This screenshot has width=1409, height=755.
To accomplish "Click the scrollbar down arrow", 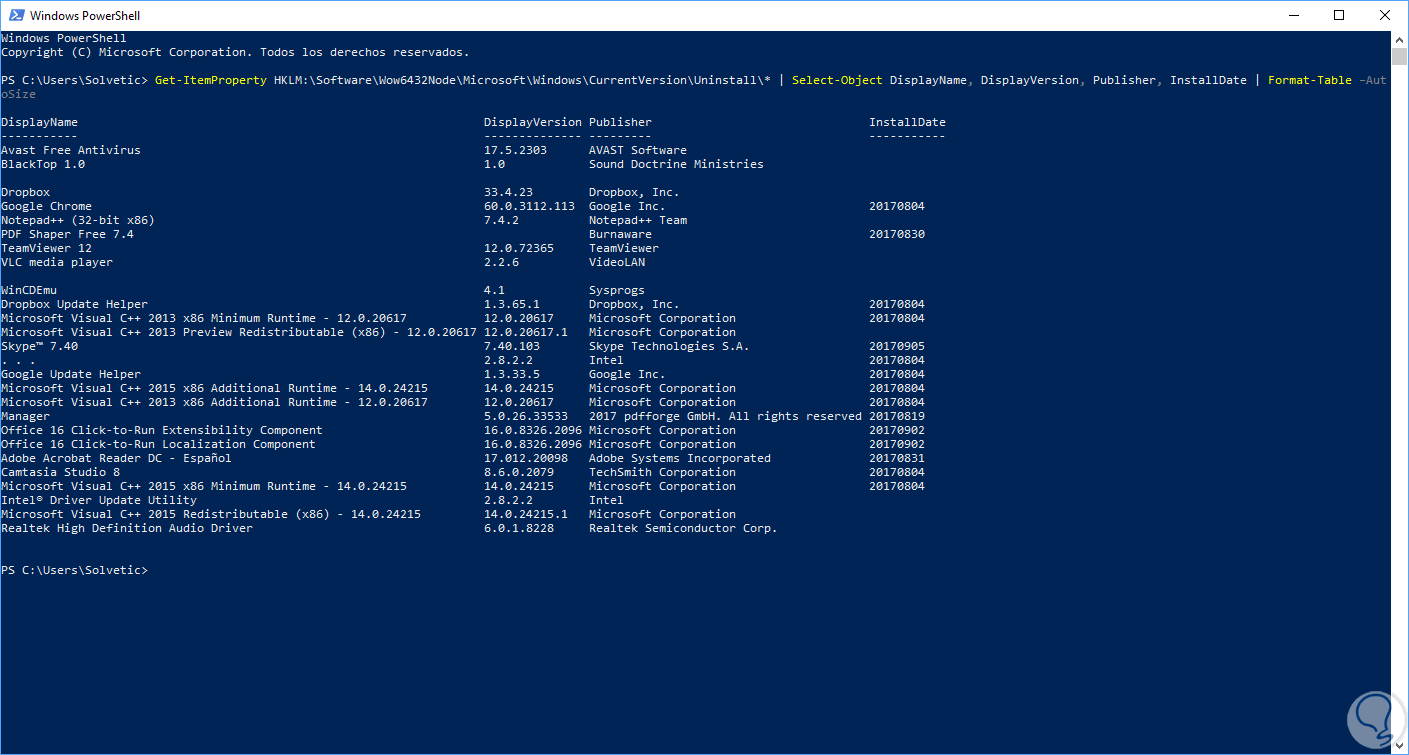I will (x=1399, y=746).
